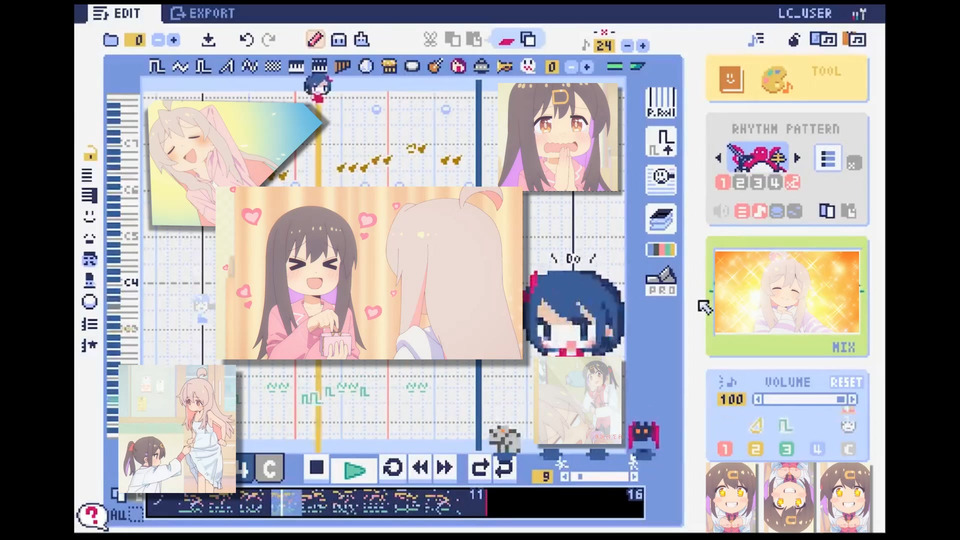Click the color stripes swatch
The image size is (960, 540).
(x=661, y=249)
